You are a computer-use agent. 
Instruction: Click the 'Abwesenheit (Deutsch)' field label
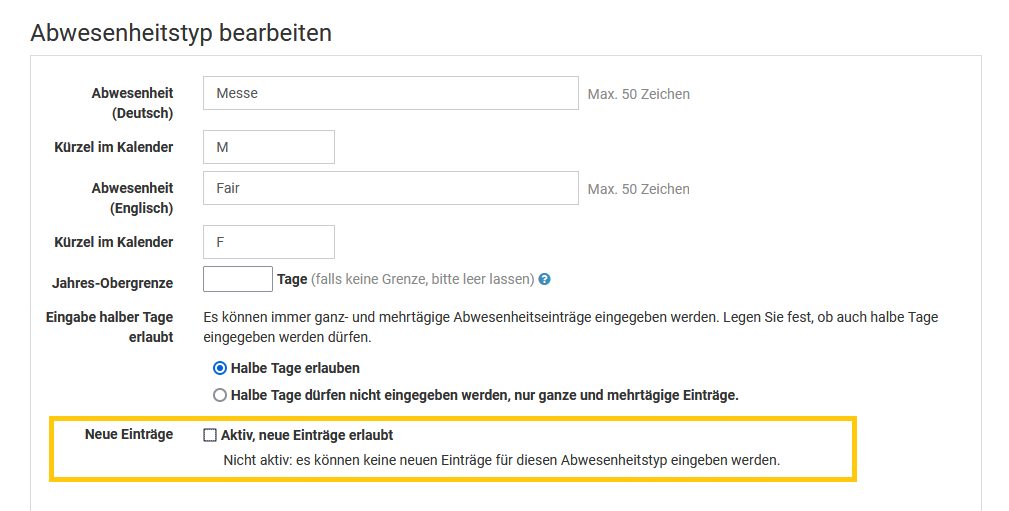(x=132, y=103)
